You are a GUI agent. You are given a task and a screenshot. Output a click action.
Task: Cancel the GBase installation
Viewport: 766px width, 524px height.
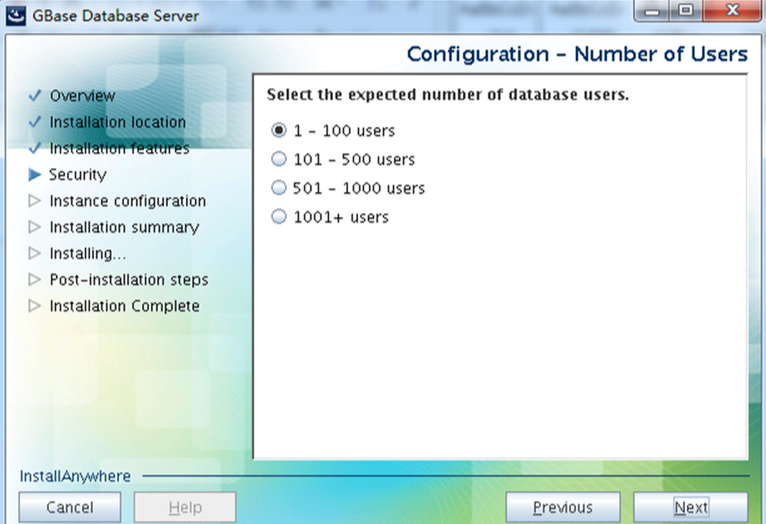(x=70, y=507)
